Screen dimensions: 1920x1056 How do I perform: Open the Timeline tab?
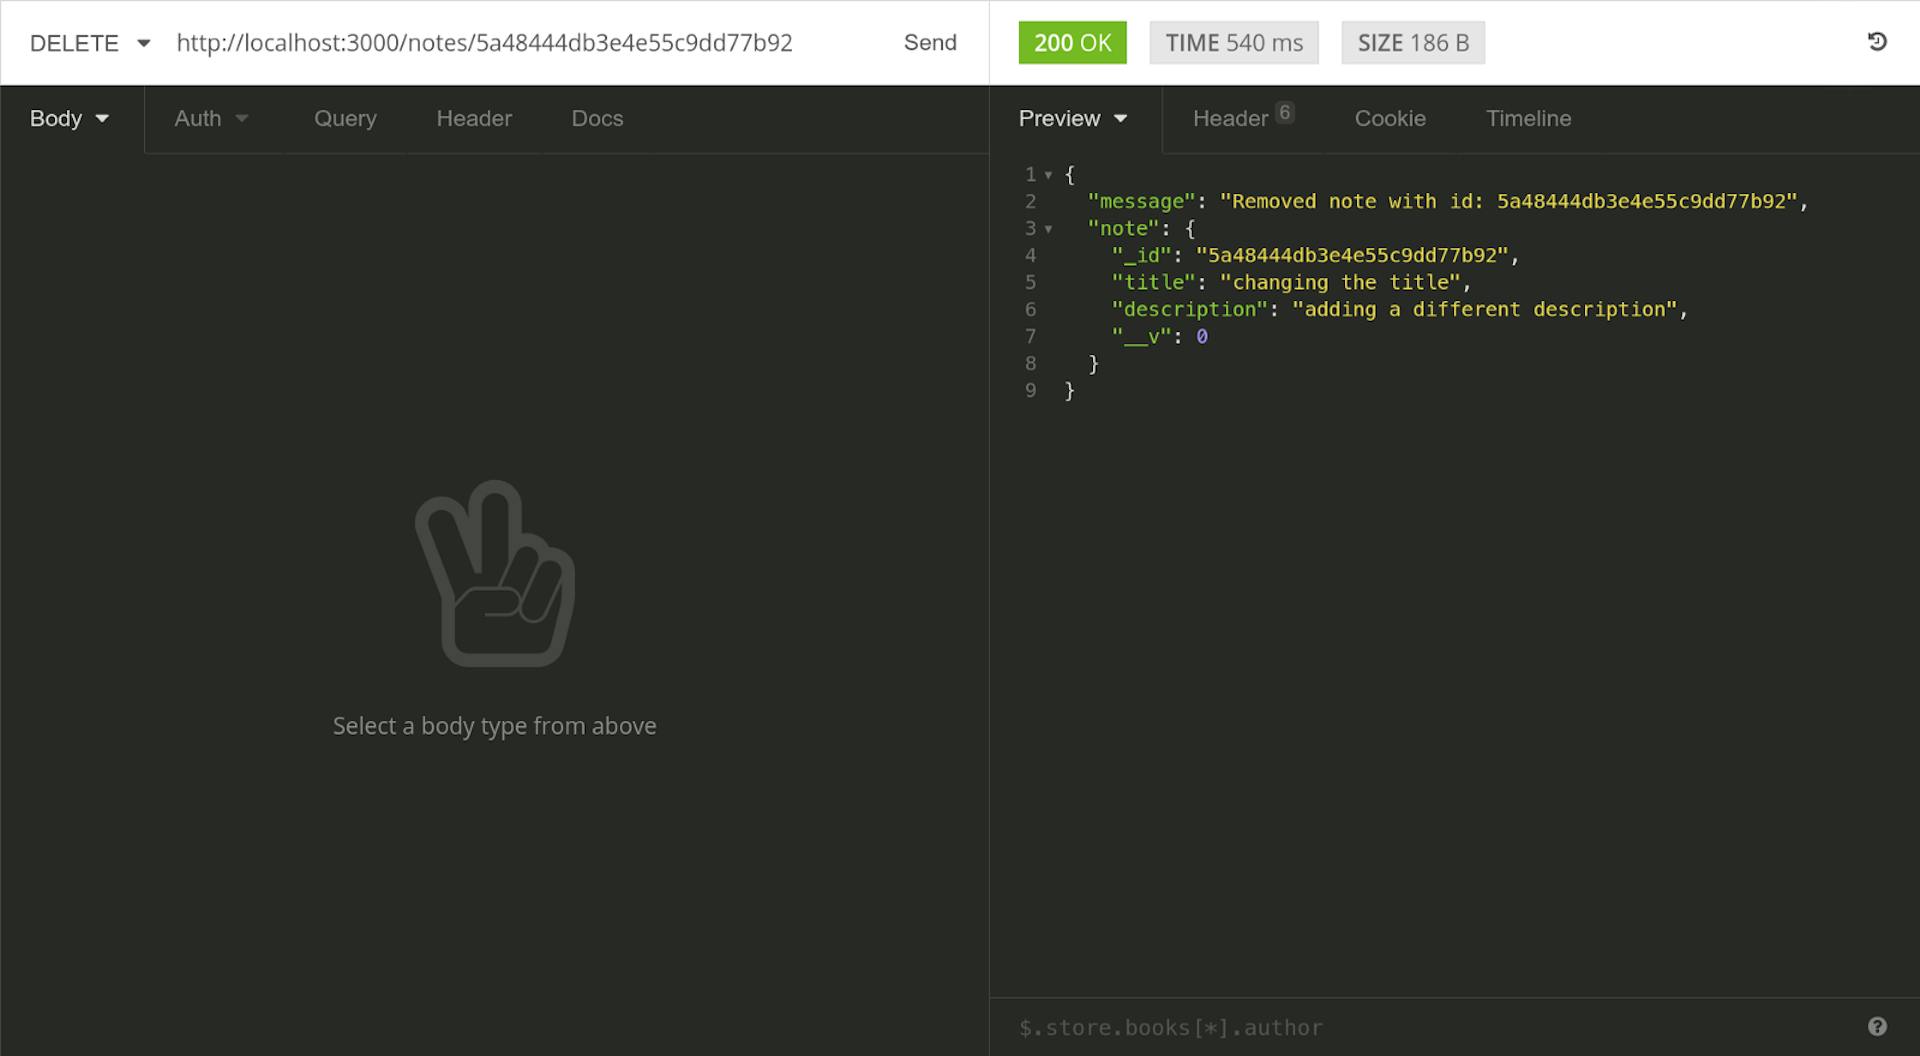coord(1528,119)
